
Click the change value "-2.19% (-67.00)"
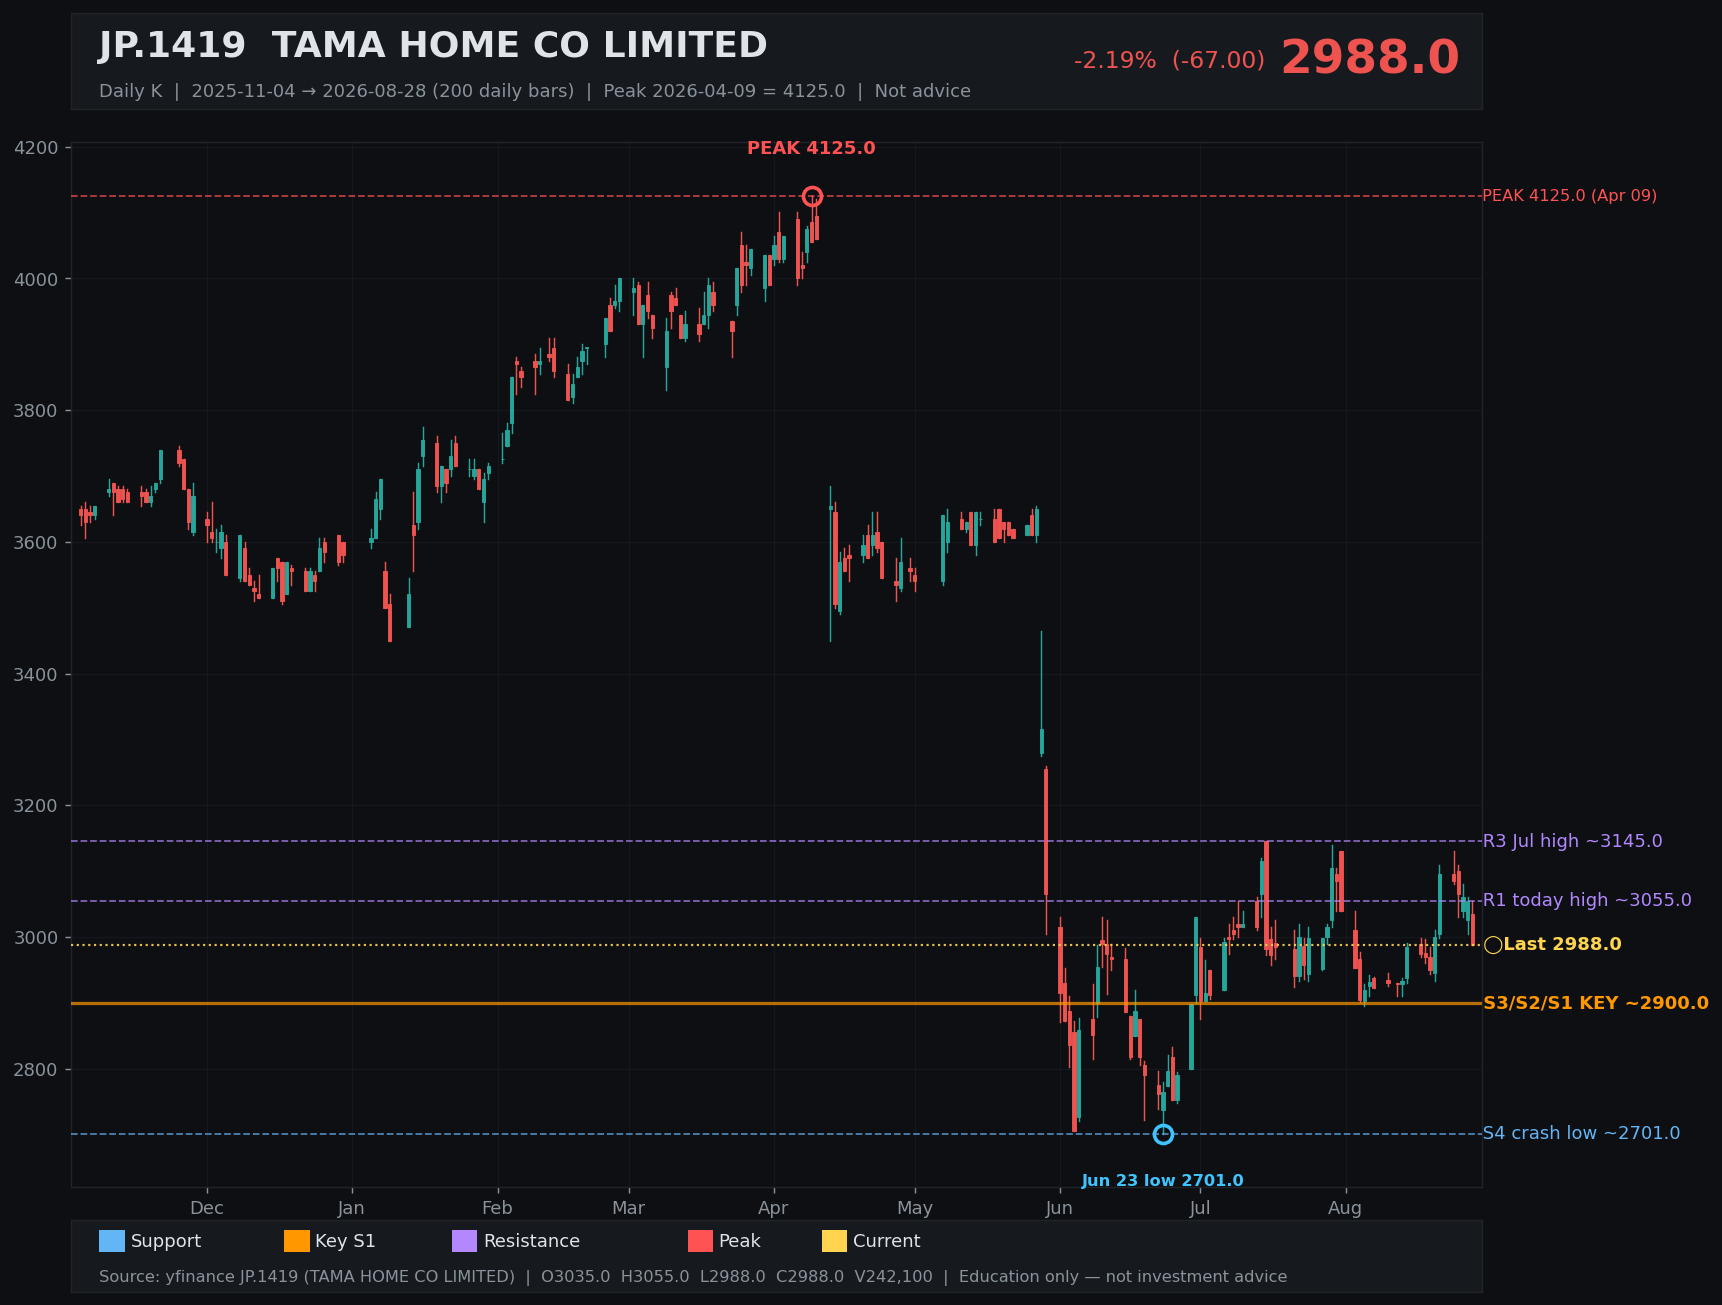pos(1169,60)
